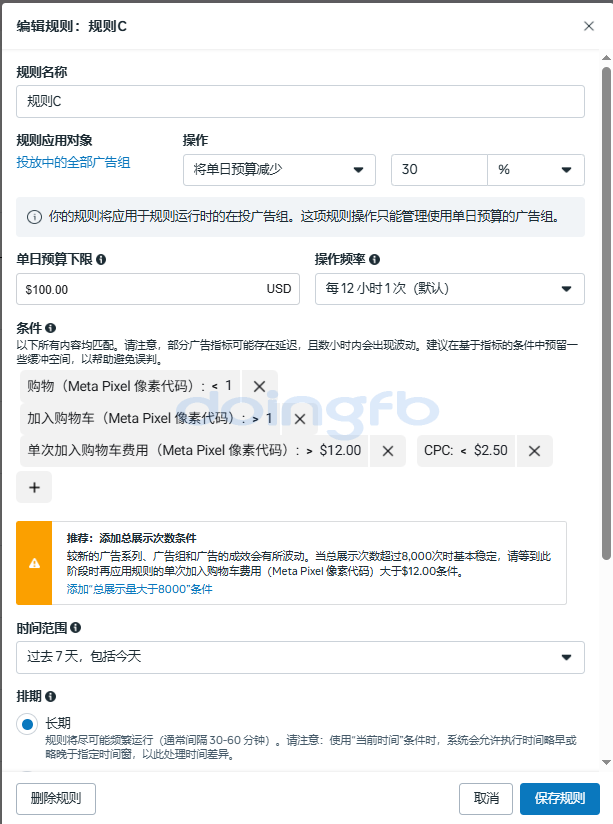Show info tooltip for 排期
Viewport: 613px width, 824px height.
click(50, 696)
